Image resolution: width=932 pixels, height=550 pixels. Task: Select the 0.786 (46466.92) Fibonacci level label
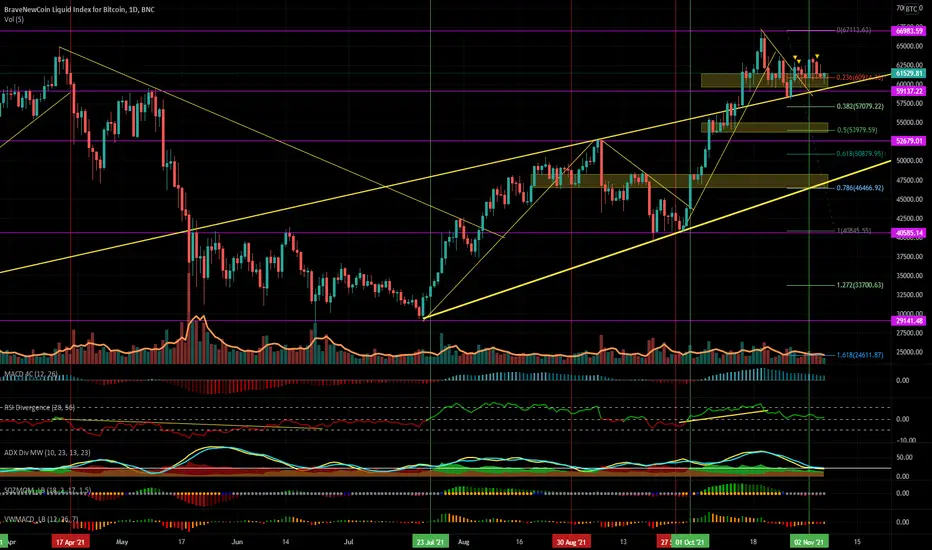click(x=859, y=188)
